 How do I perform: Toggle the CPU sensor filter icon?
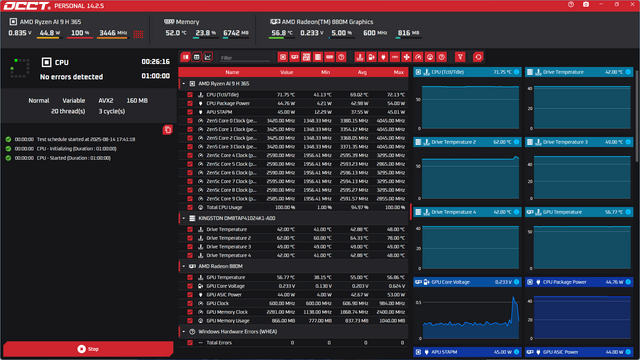coord(283,57)
